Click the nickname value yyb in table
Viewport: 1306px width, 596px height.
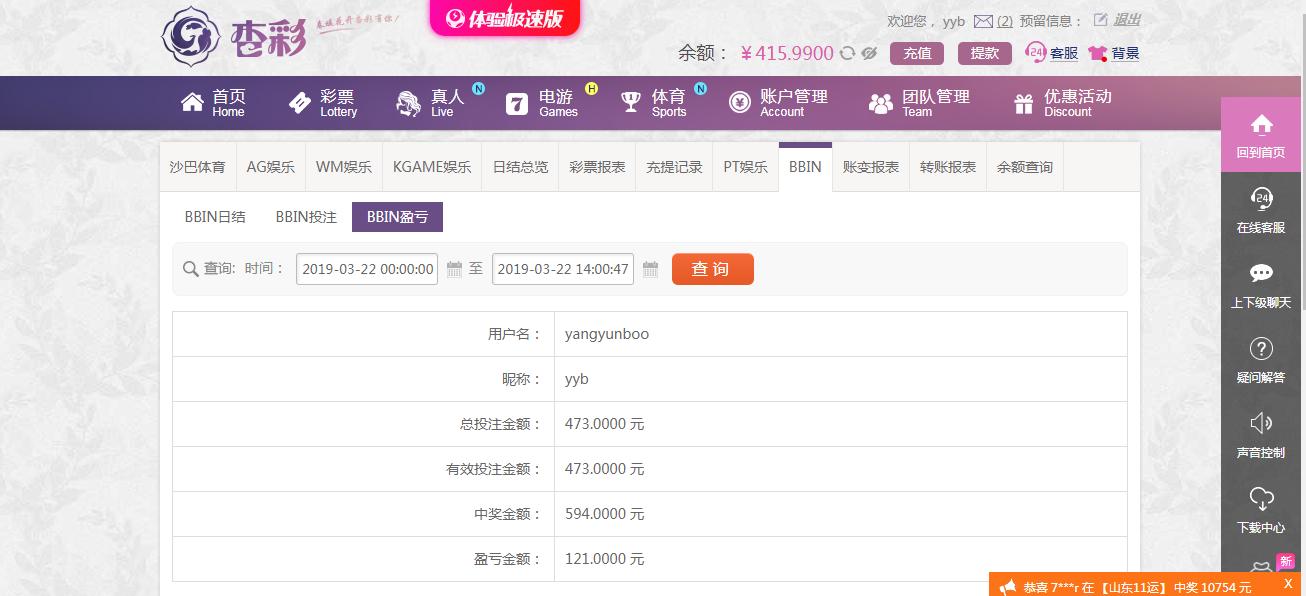click(x=577, y=379)
